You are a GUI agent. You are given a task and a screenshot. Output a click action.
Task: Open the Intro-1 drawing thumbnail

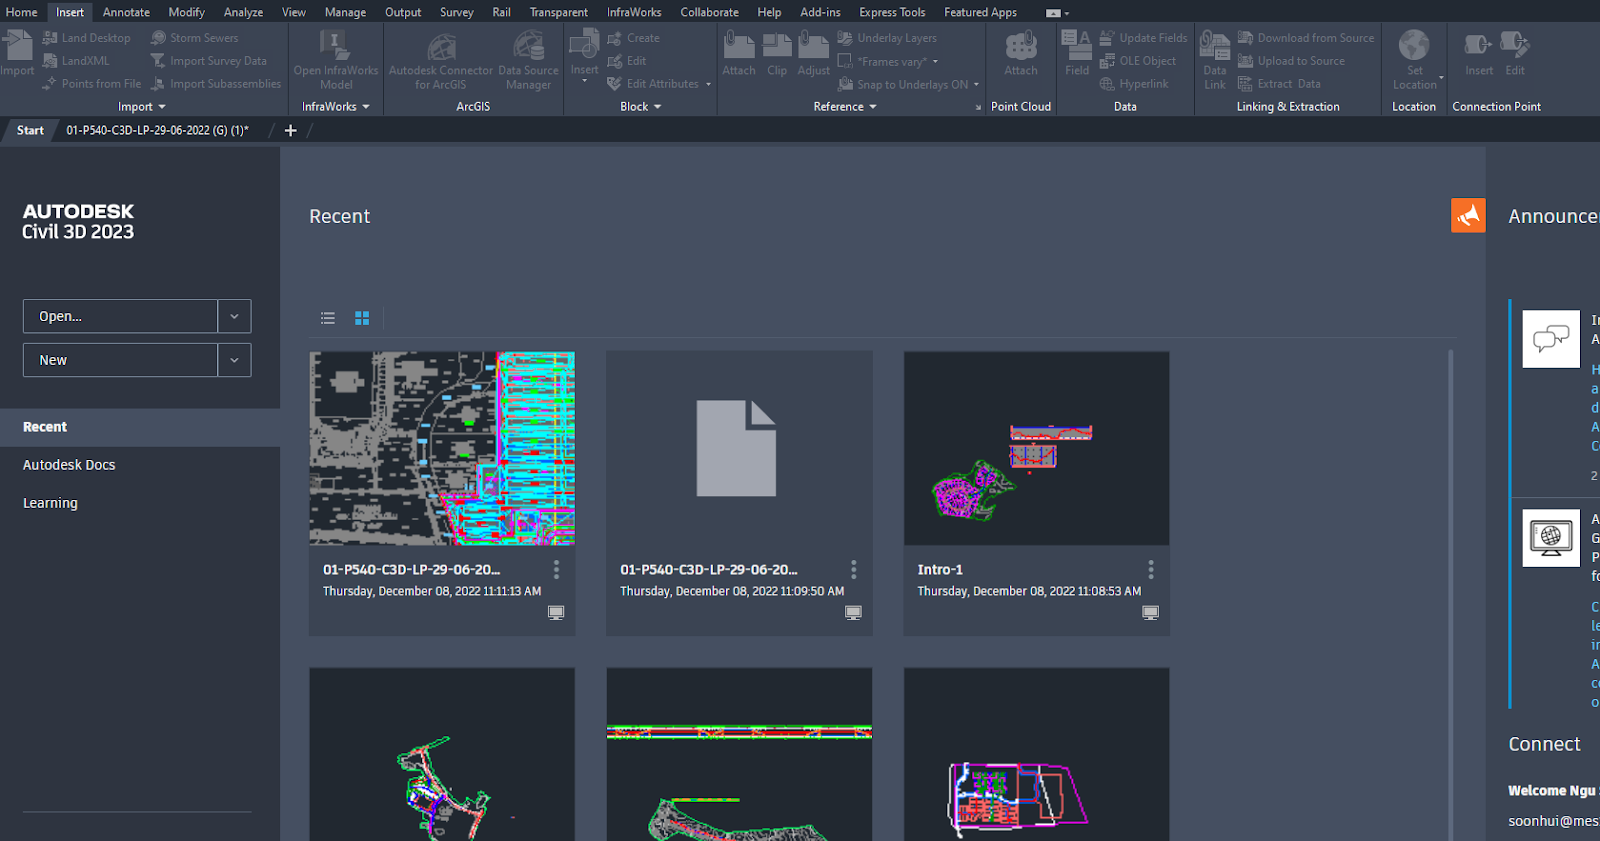[x=1036, y=448]
